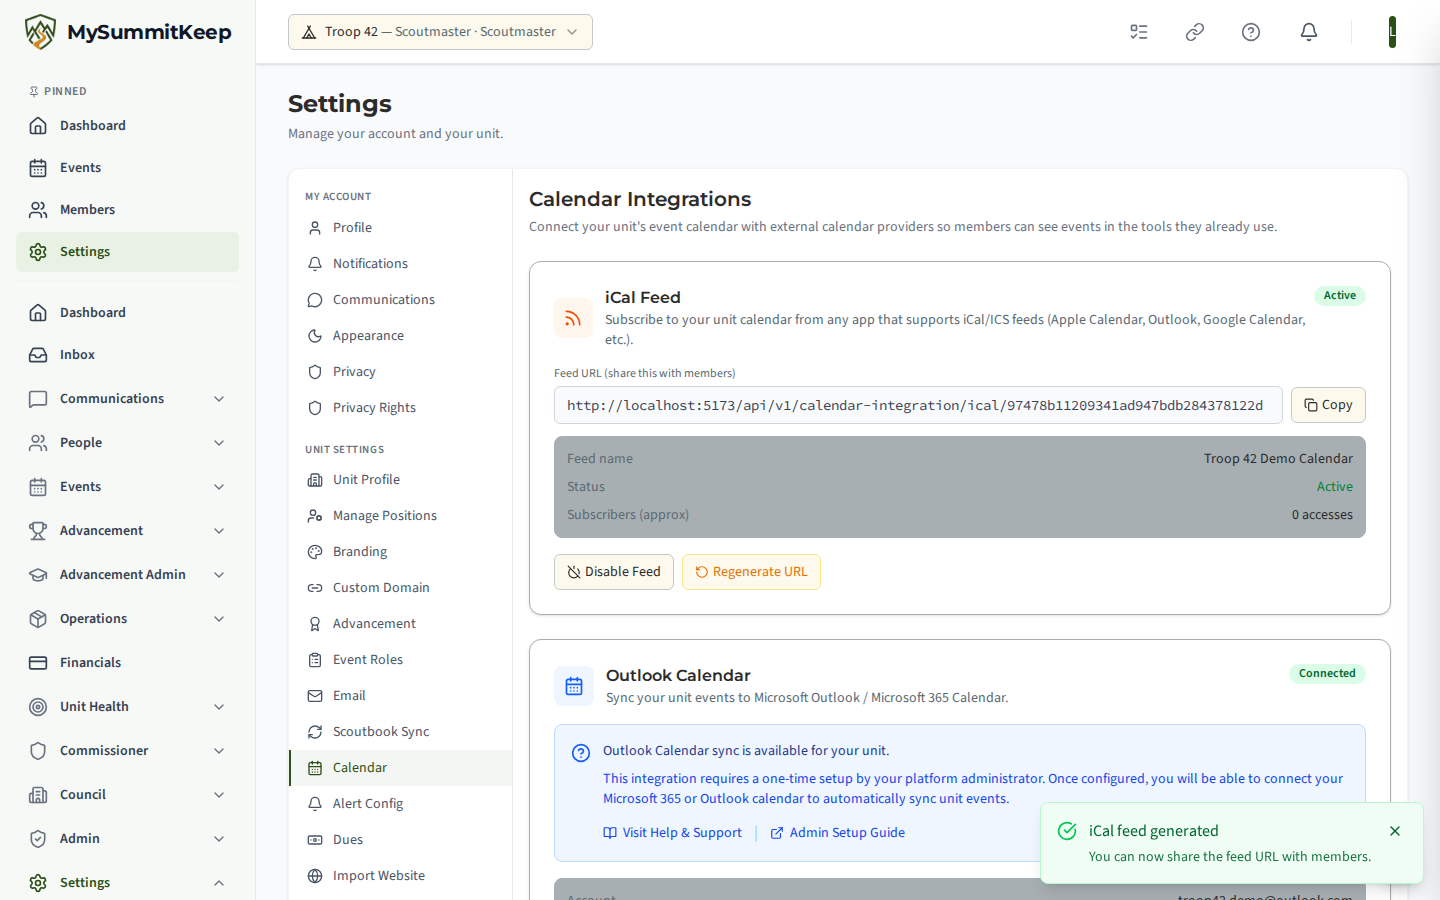Click the MySummitKeep logo icon
Viewport: 1440px width, 900px height.
point(40,32)
